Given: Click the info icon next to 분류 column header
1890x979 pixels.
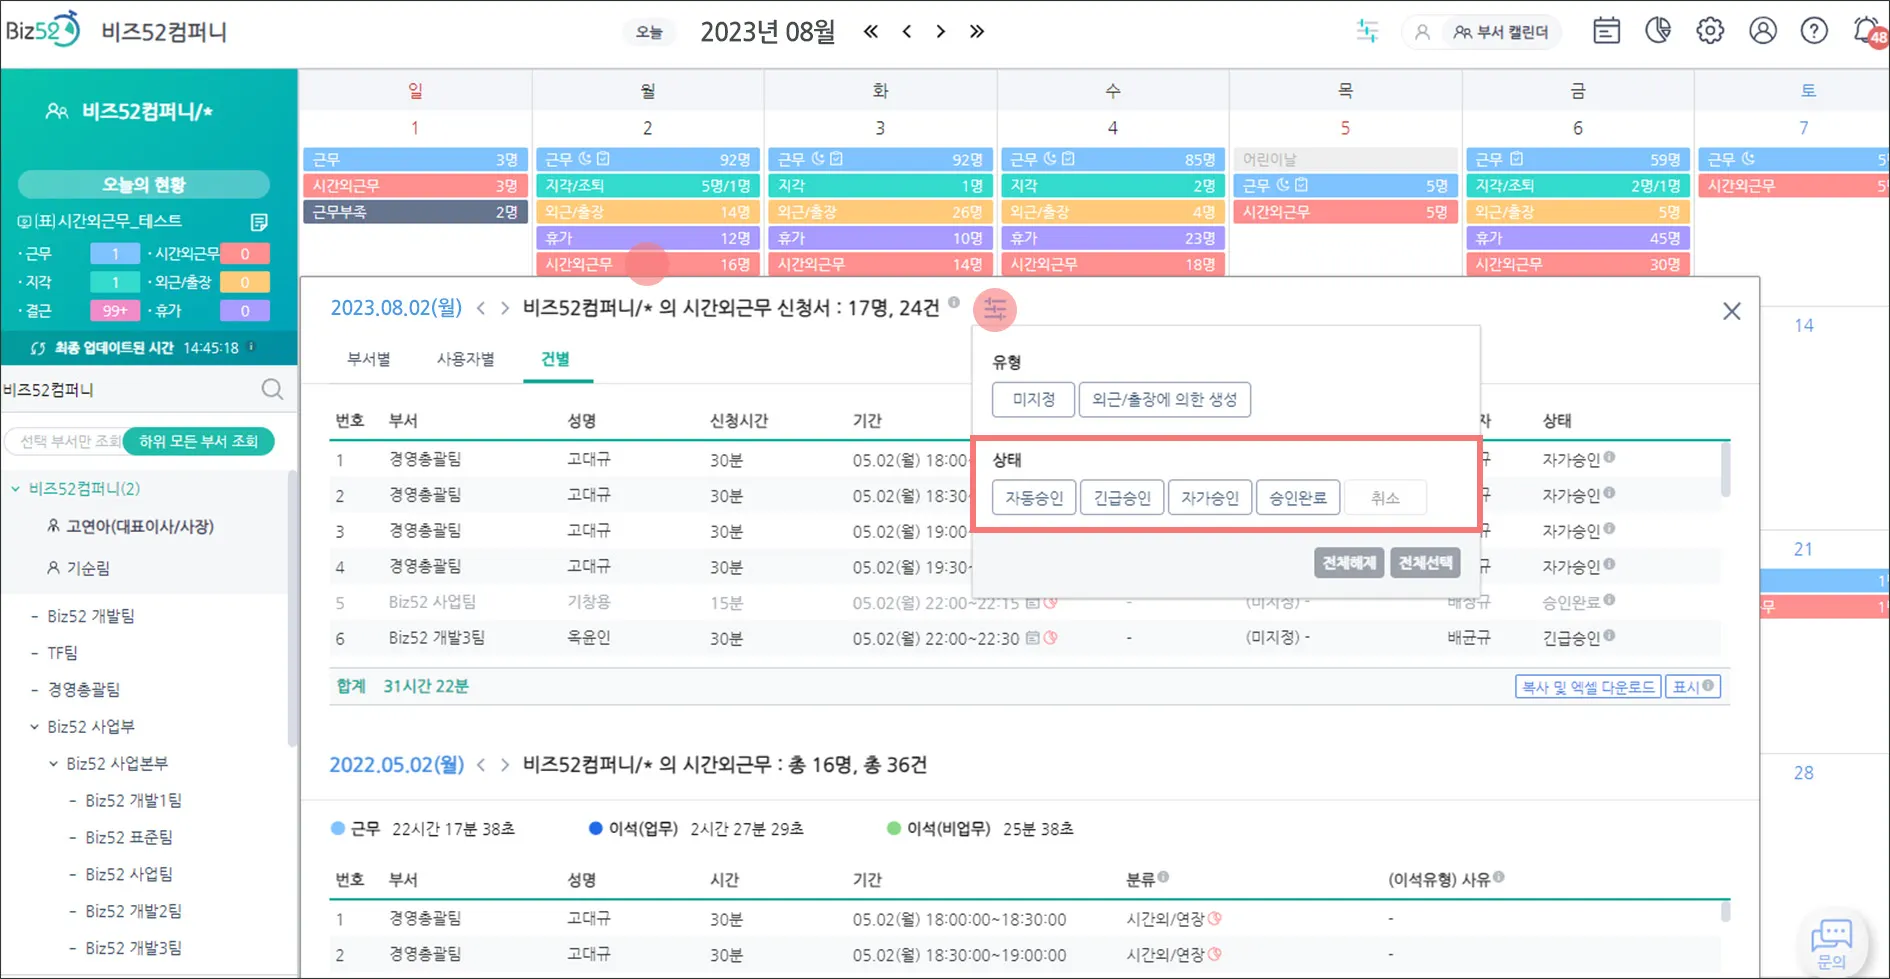Looking at the screenshot, I should pyautogui.click(x=1163, y=878).
